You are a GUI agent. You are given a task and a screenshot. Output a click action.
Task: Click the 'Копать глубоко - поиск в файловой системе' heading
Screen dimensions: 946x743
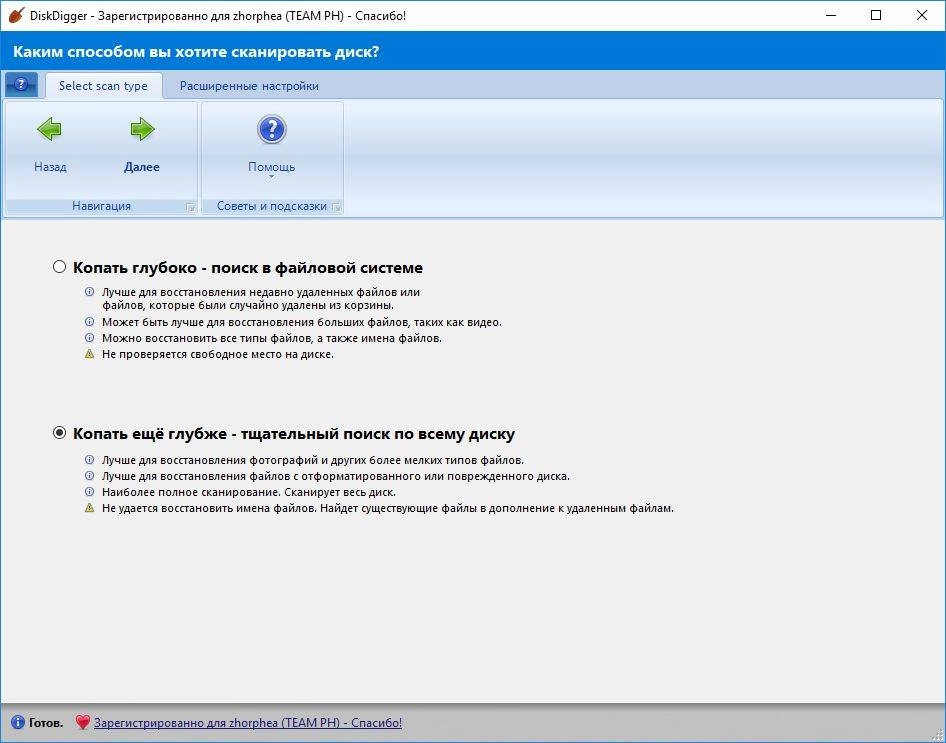[x=248, y=267]
